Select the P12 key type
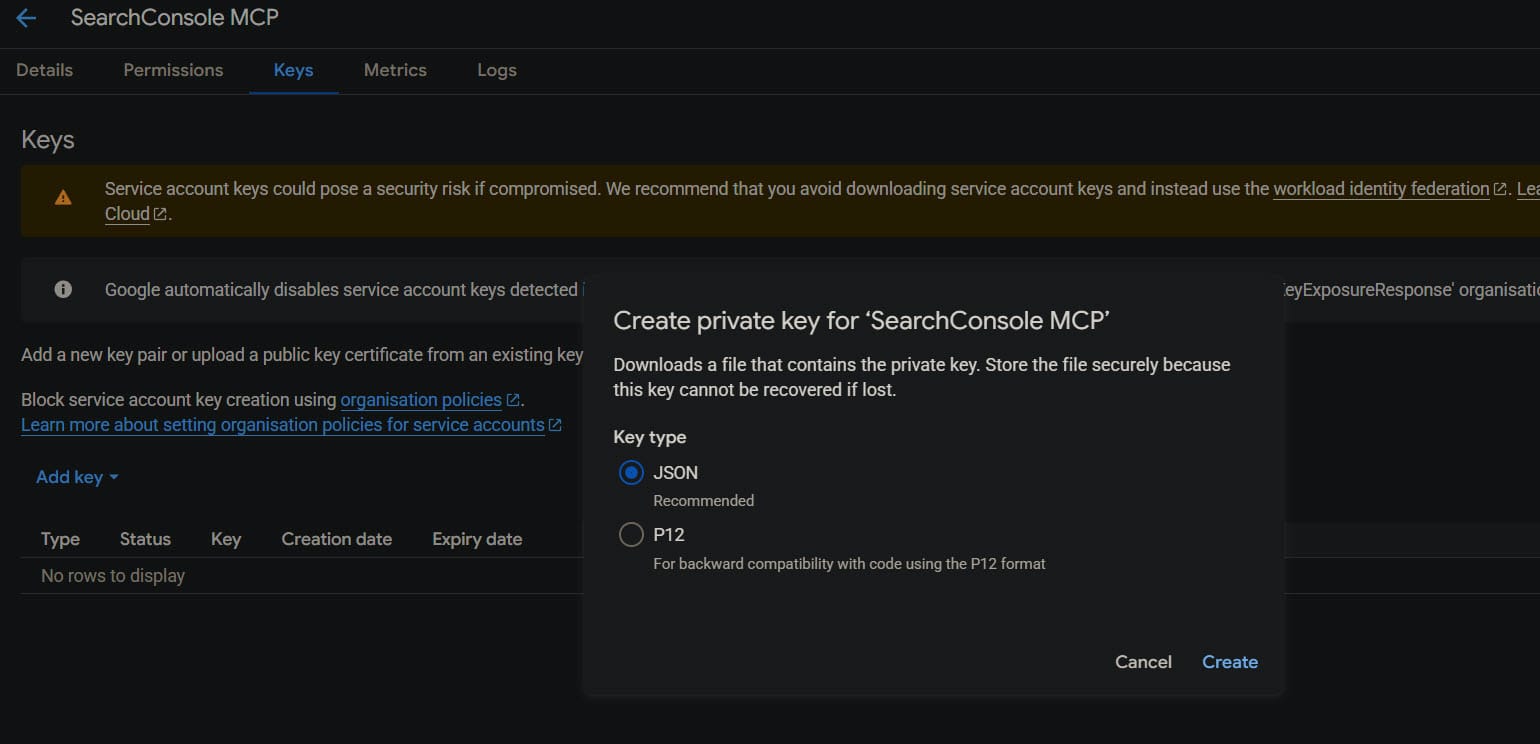 tap(631, 535)
